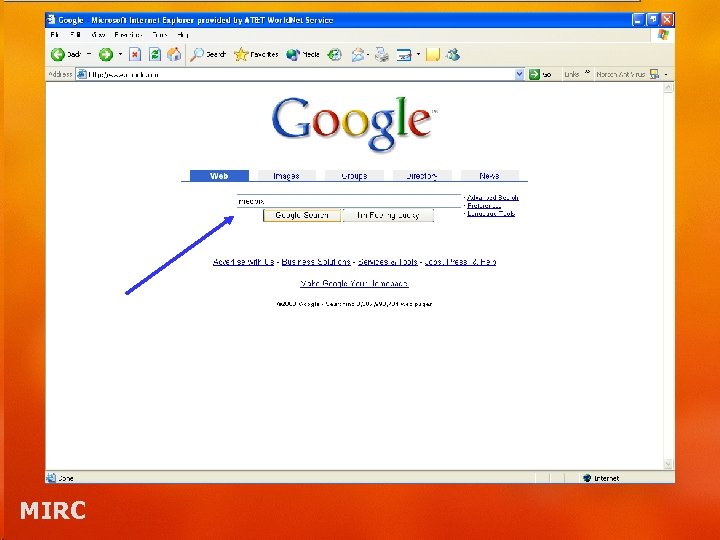Select the Google Web tab
The image size is (720, 540).
(x=219, y=176)
